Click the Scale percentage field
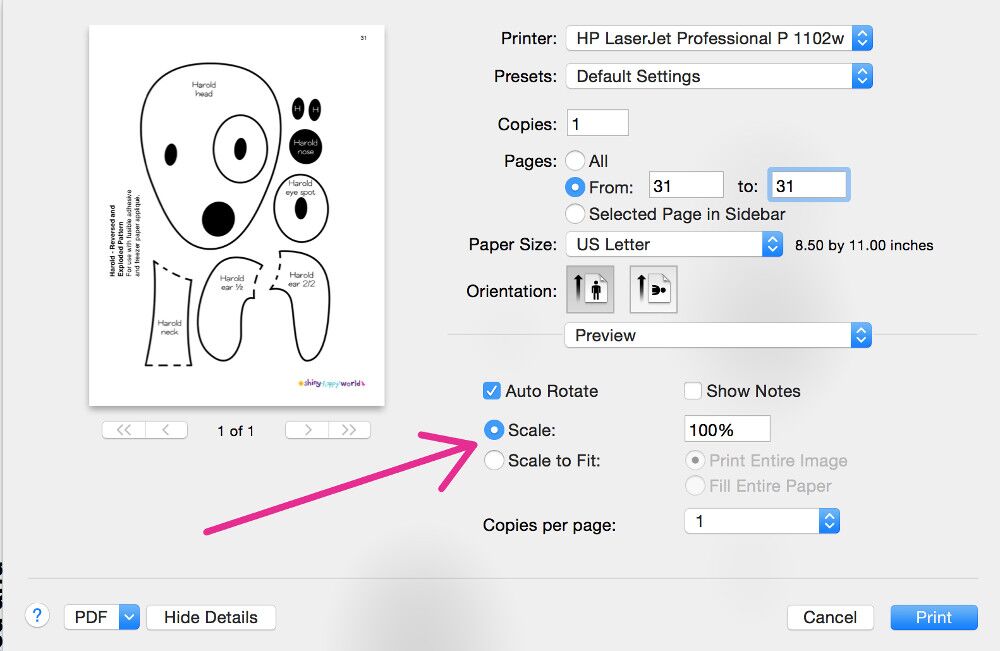Screen dimensions: 1000x651 (727, 430)
